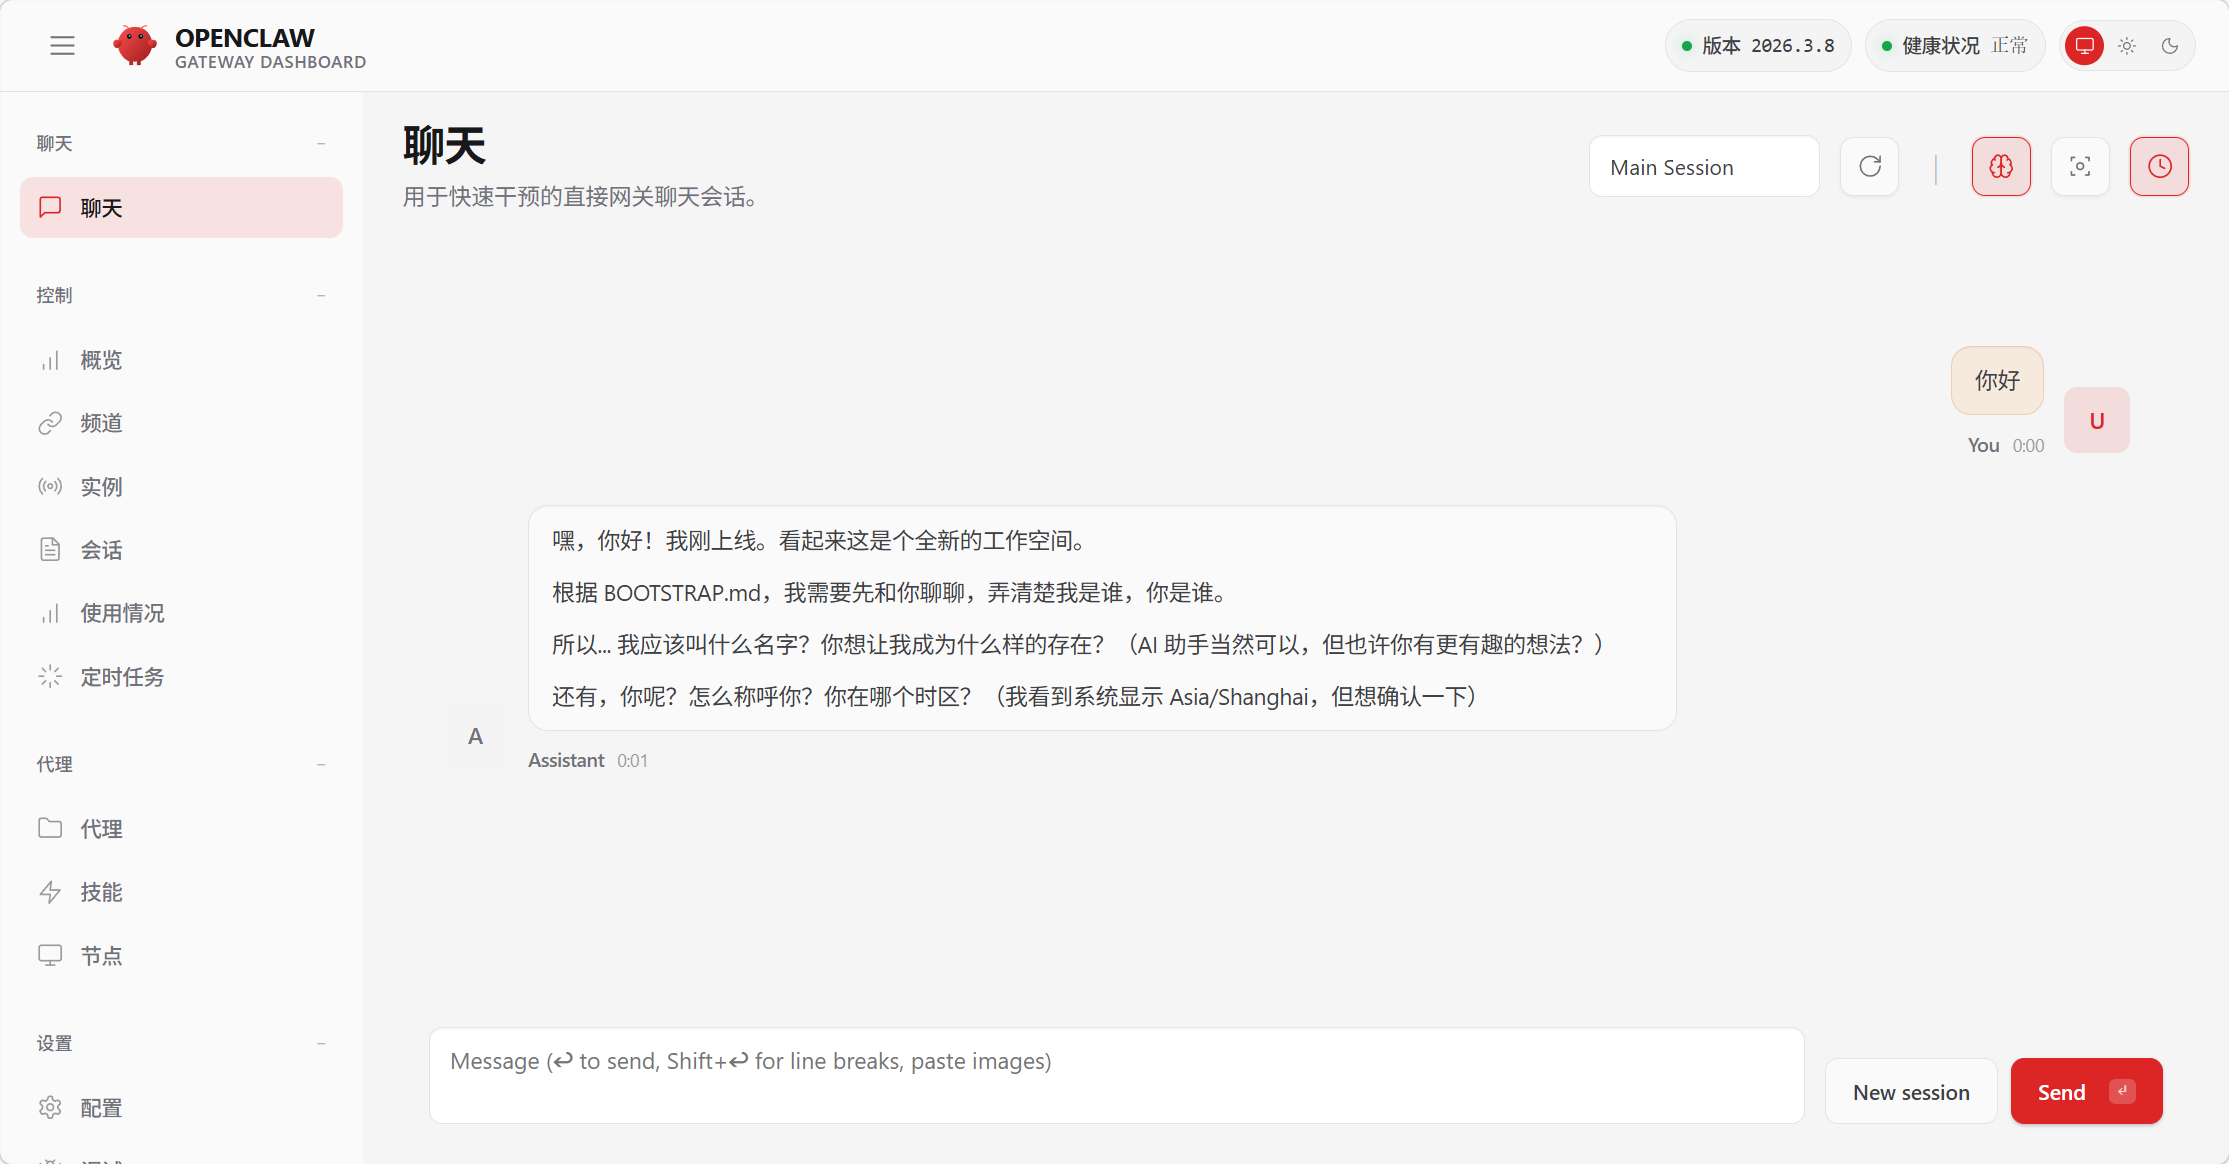2229x1164 pixels.
Task: Refresh the chat with reload icon
Action: (1869, 167)
